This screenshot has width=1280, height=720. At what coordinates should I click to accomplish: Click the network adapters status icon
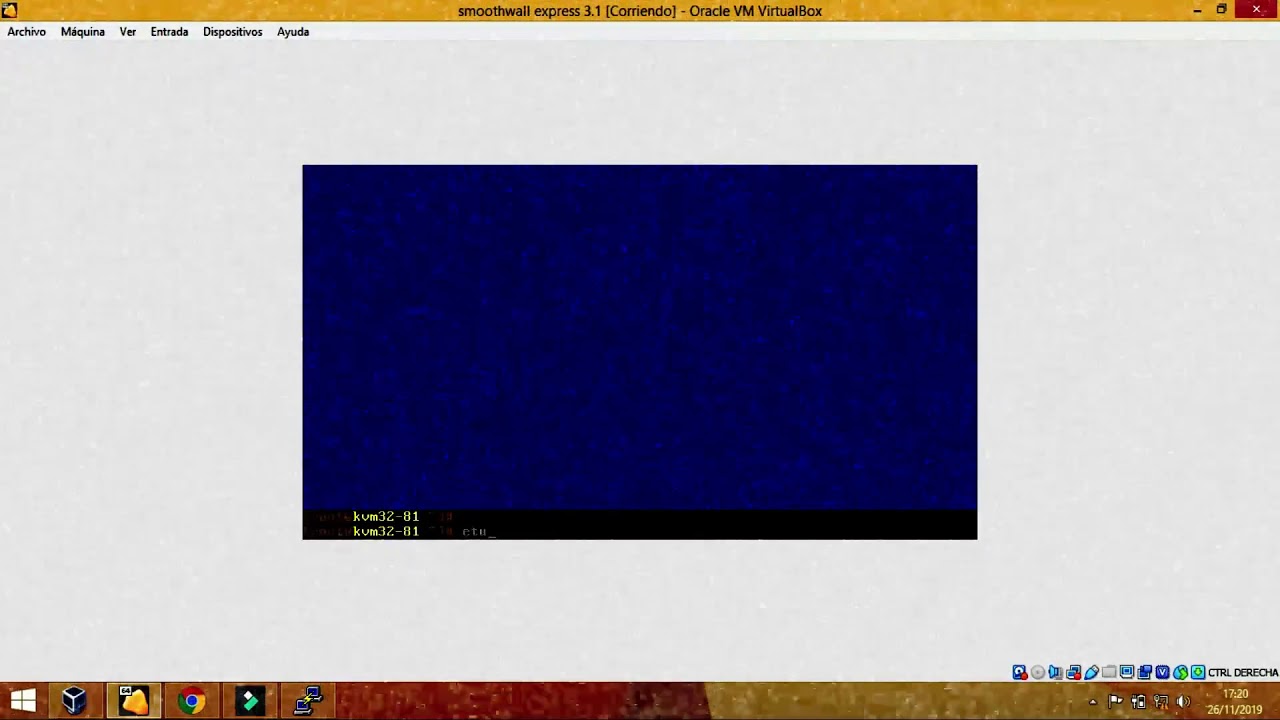coord(1073,672)
